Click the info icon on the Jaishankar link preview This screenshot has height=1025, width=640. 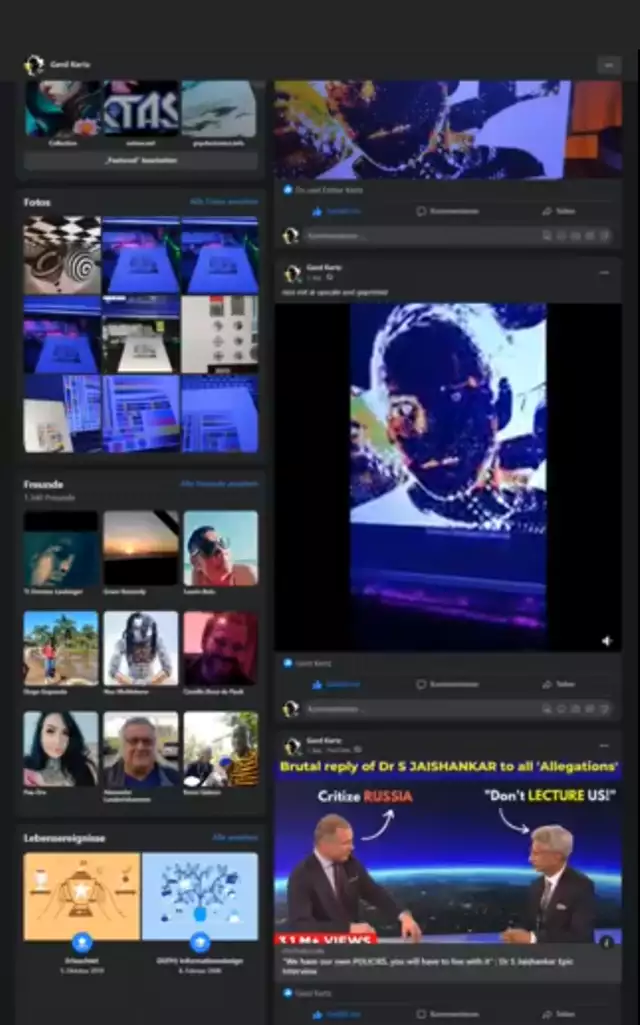607,943
